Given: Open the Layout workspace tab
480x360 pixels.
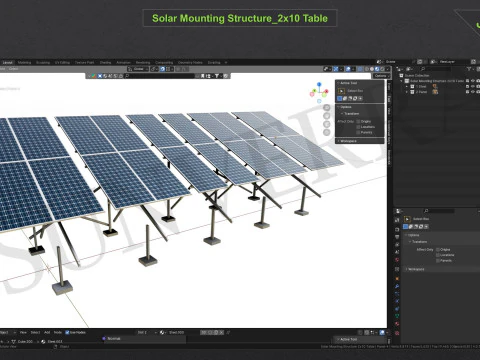Looking at the screenshot, I should pos(7,62).
